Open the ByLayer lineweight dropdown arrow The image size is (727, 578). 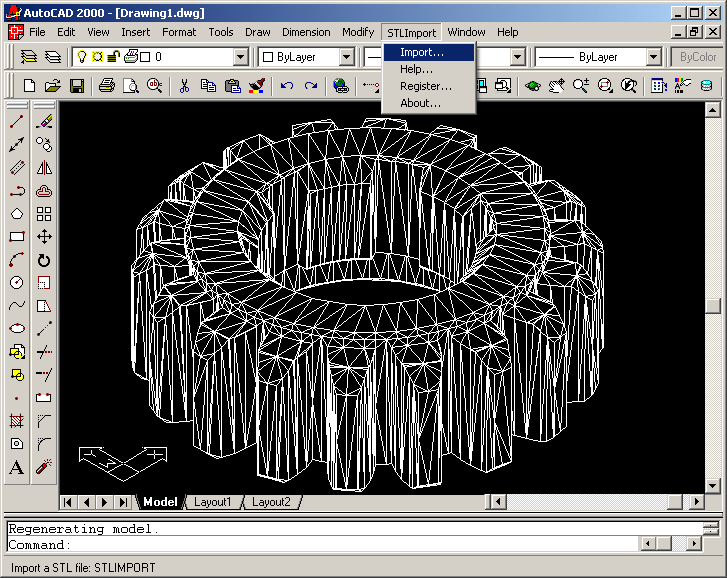pos(653,57)
